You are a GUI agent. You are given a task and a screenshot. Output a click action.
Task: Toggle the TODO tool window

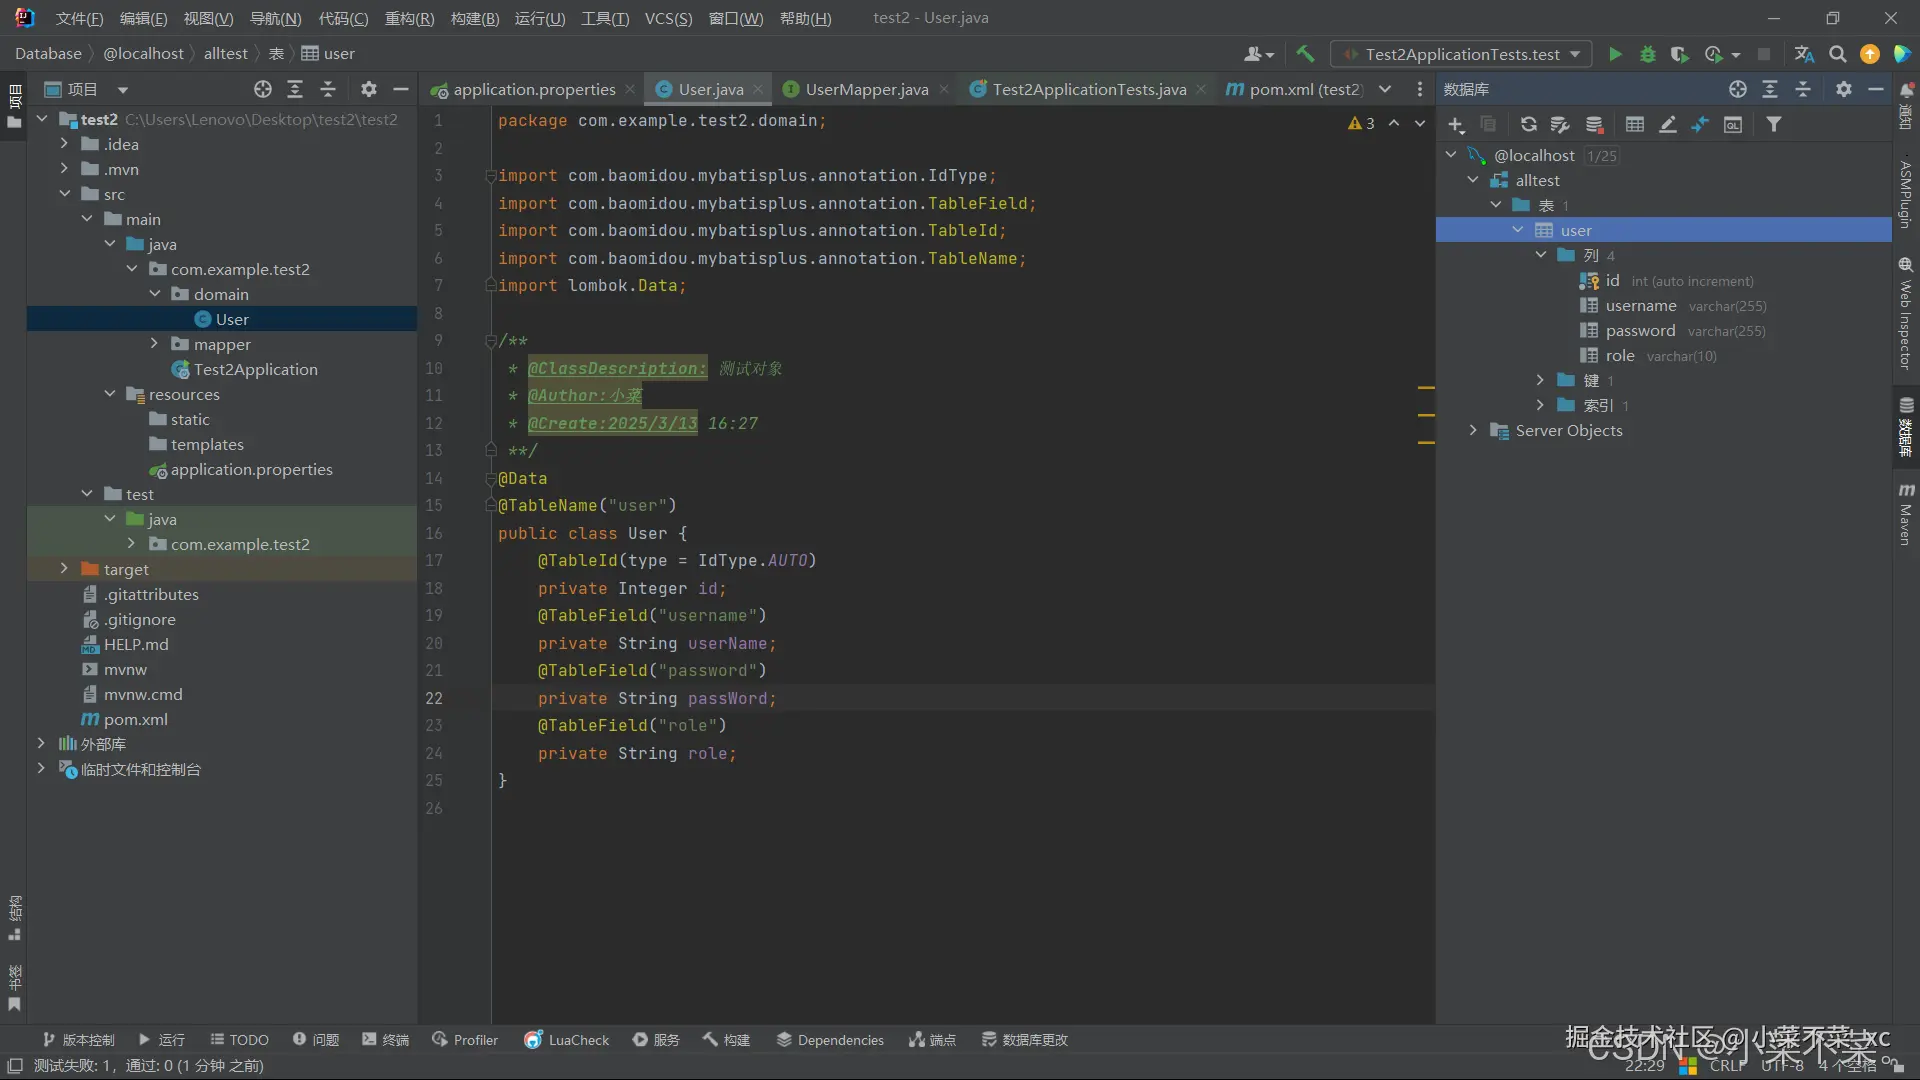239,1040
